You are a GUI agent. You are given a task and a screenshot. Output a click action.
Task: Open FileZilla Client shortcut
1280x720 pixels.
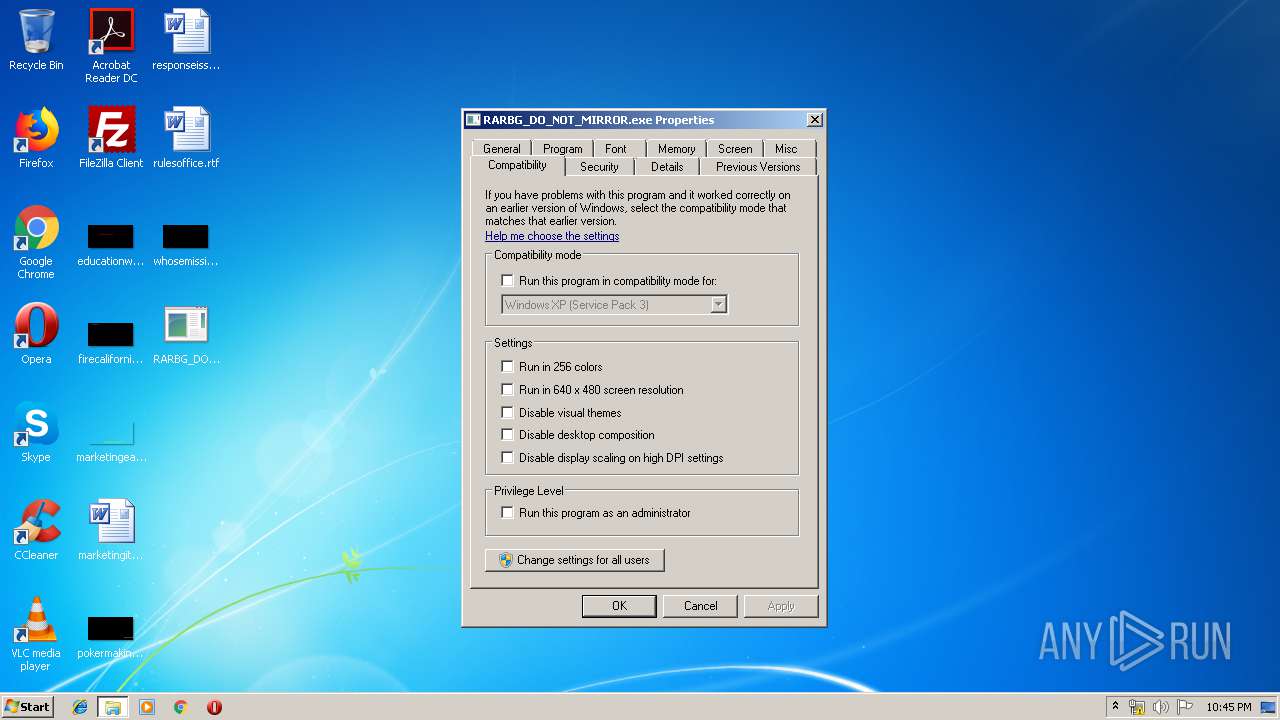tap(111, 138)
